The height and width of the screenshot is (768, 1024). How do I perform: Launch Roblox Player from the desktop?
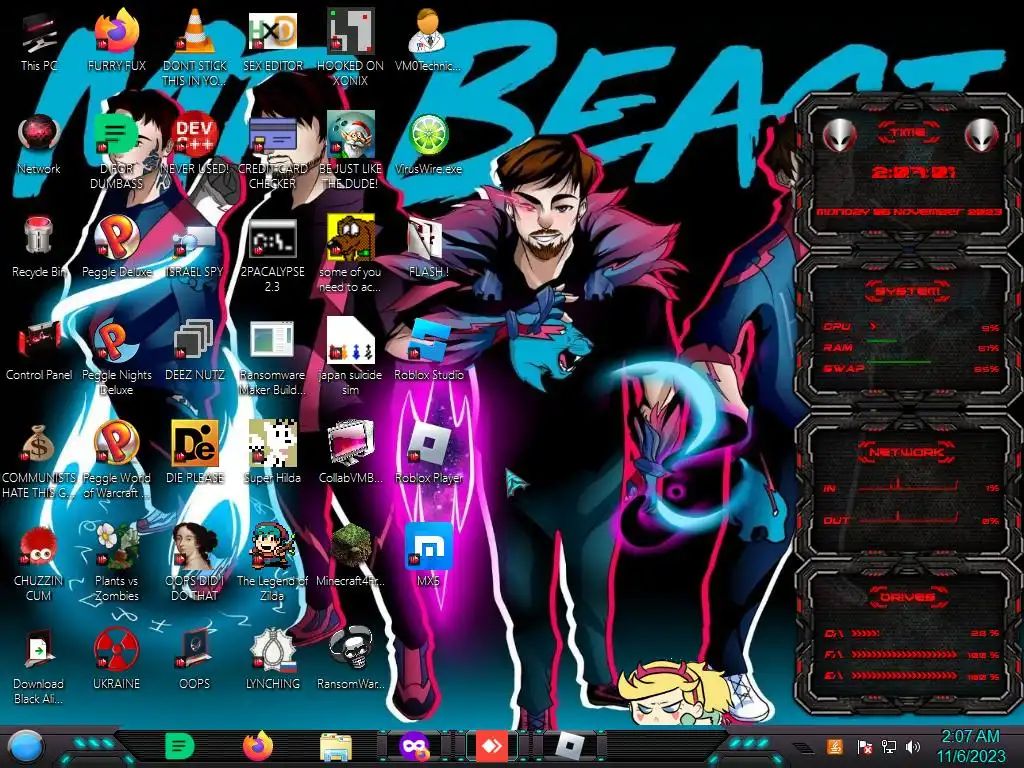pos(428,444)
